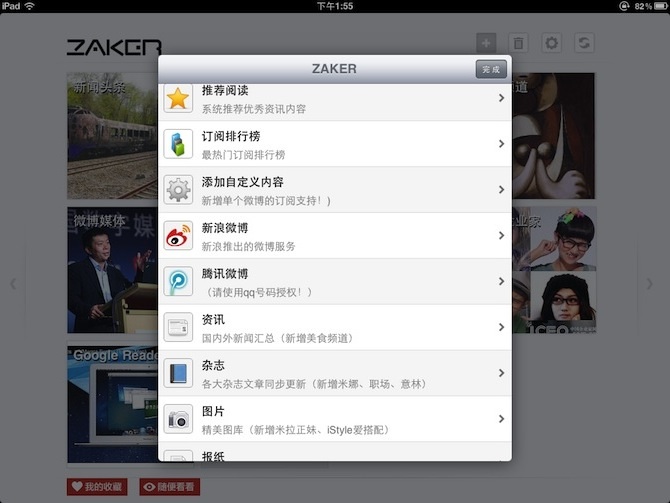670x503 pixels.
Task: Click the ZAKER logo behind the dialog
Action: 114,47
